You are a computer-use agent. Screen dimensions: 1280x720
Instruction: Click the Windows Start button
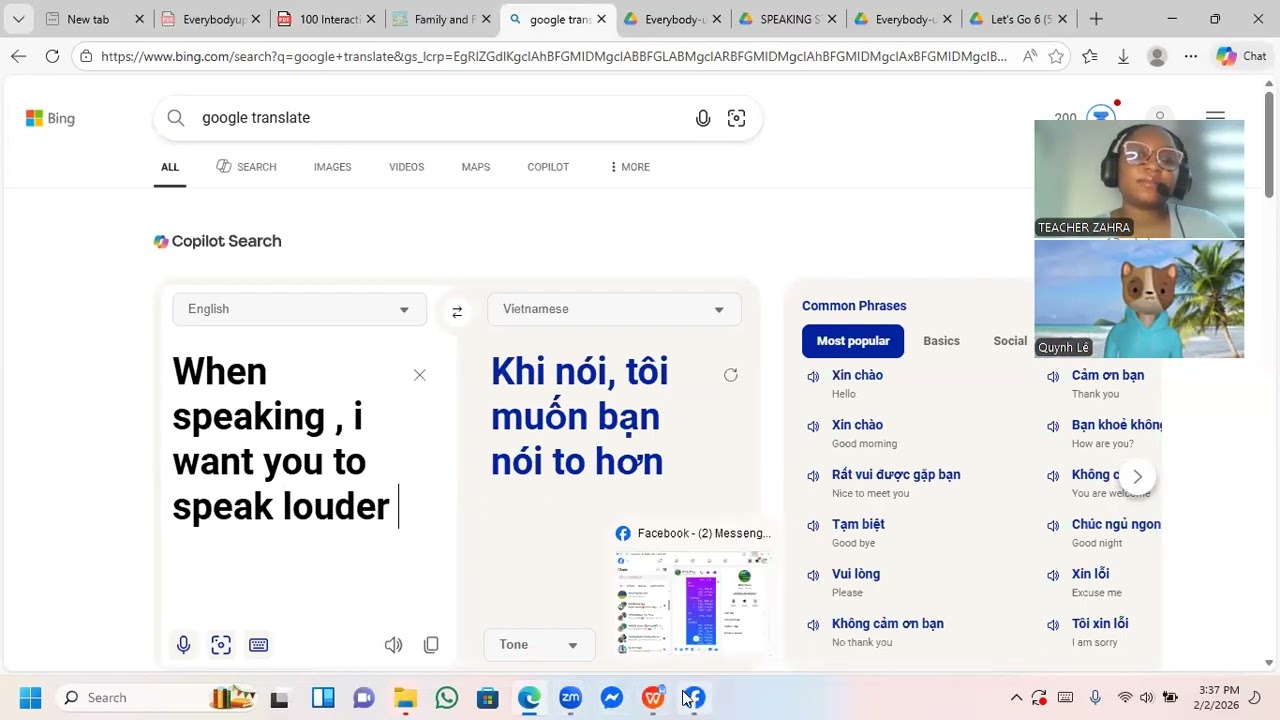coord(31,697)
